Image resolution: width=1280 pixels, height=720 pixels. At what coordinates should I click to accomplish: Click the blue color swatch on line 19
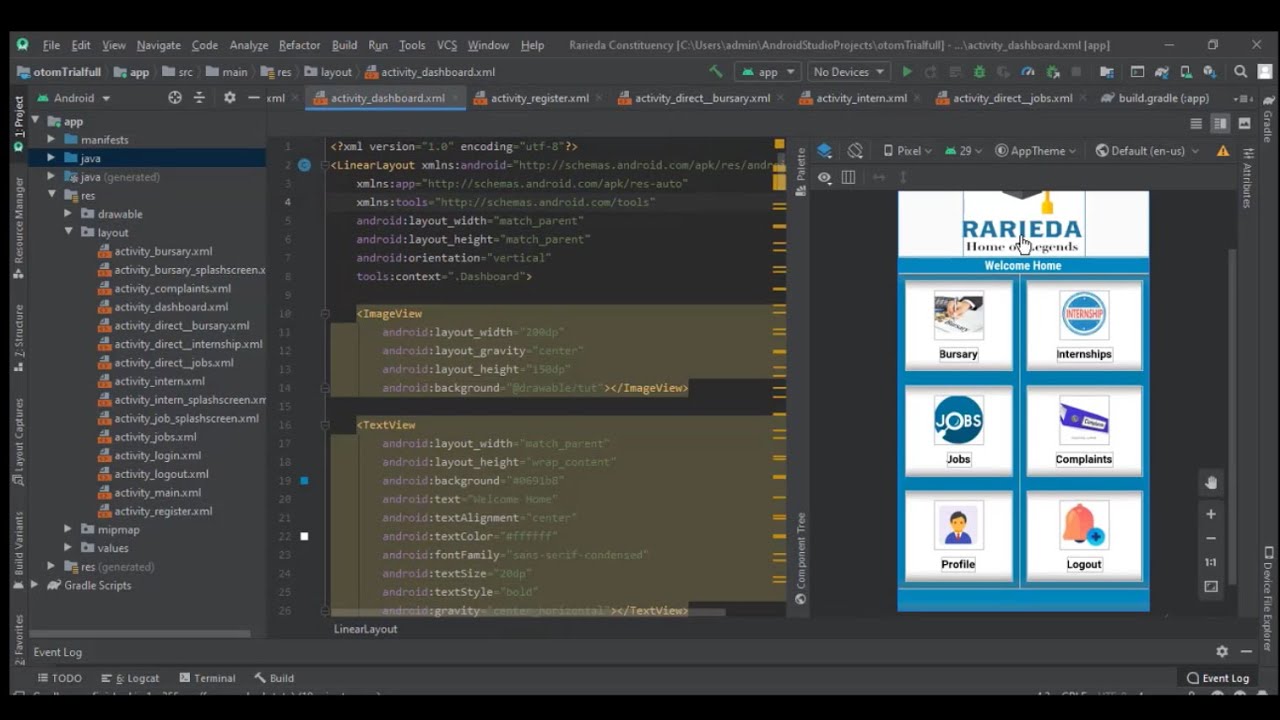(x=304, y=481)
